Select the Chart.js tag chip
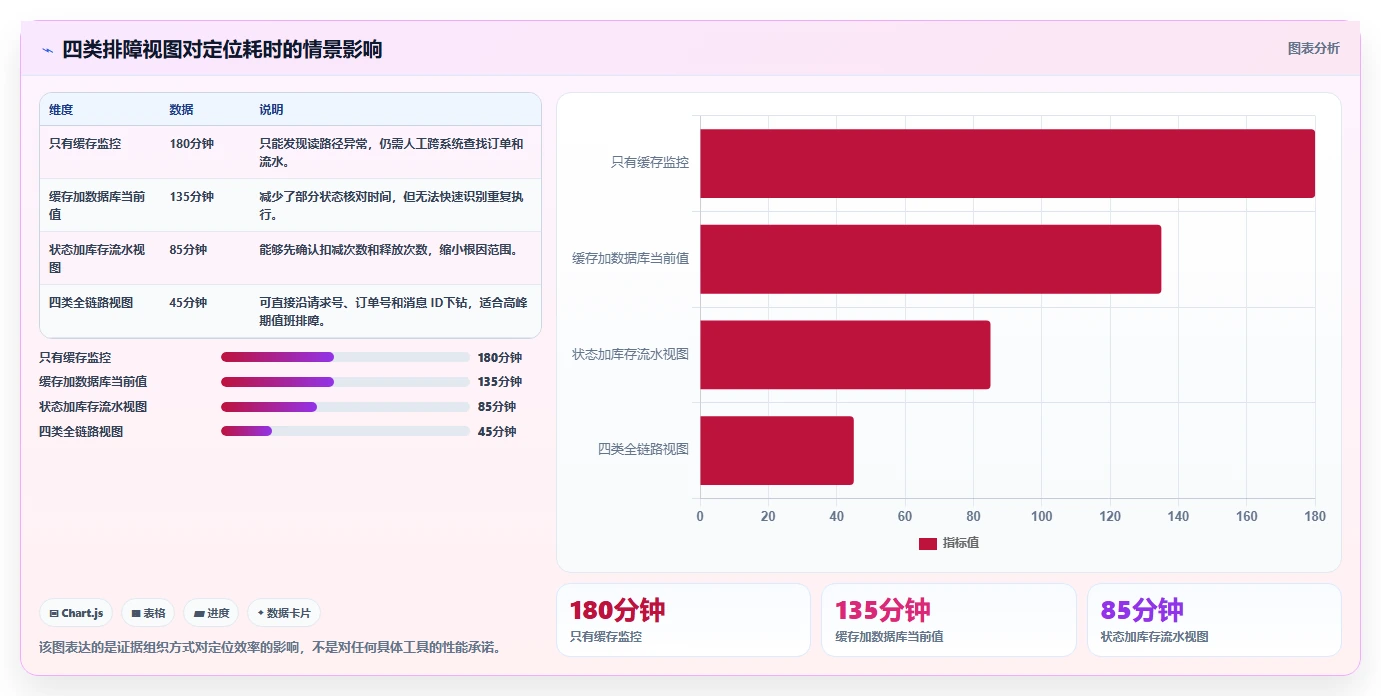The image size is (1381, 696). click(x=76, y=613)
